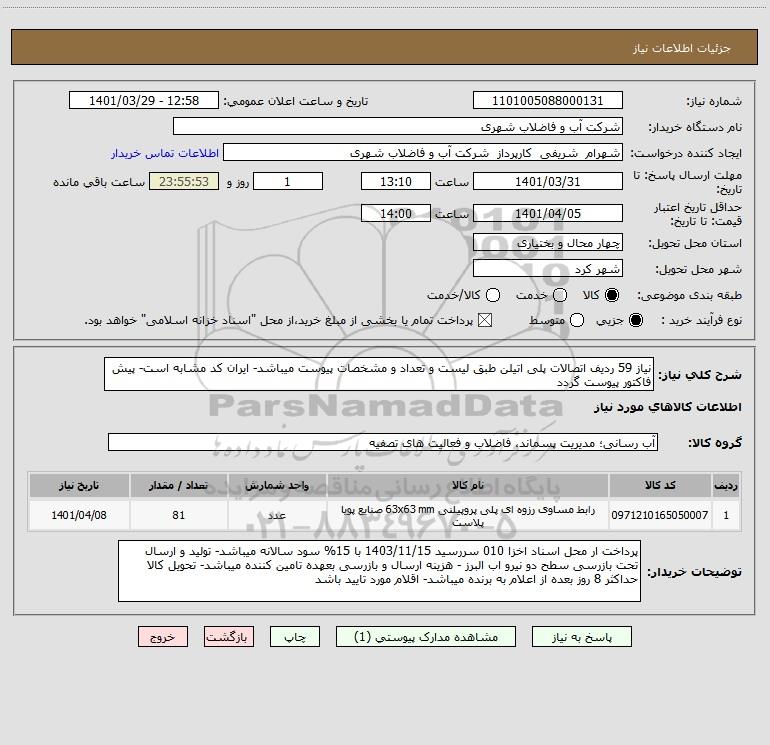Click the بازگشت back button
Image resolution: width=770 pixels, height=745 pixels.
[x=229, y=637]
